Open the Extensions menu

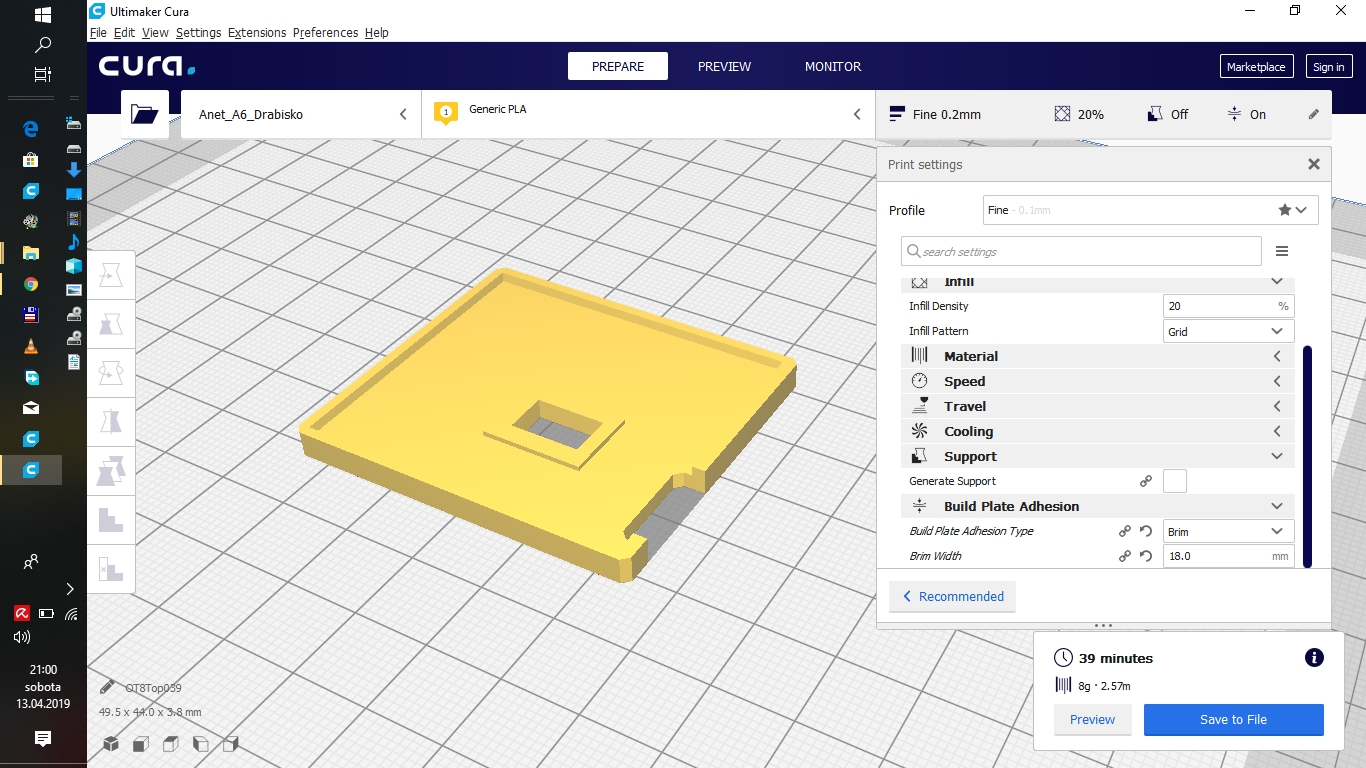257,32
